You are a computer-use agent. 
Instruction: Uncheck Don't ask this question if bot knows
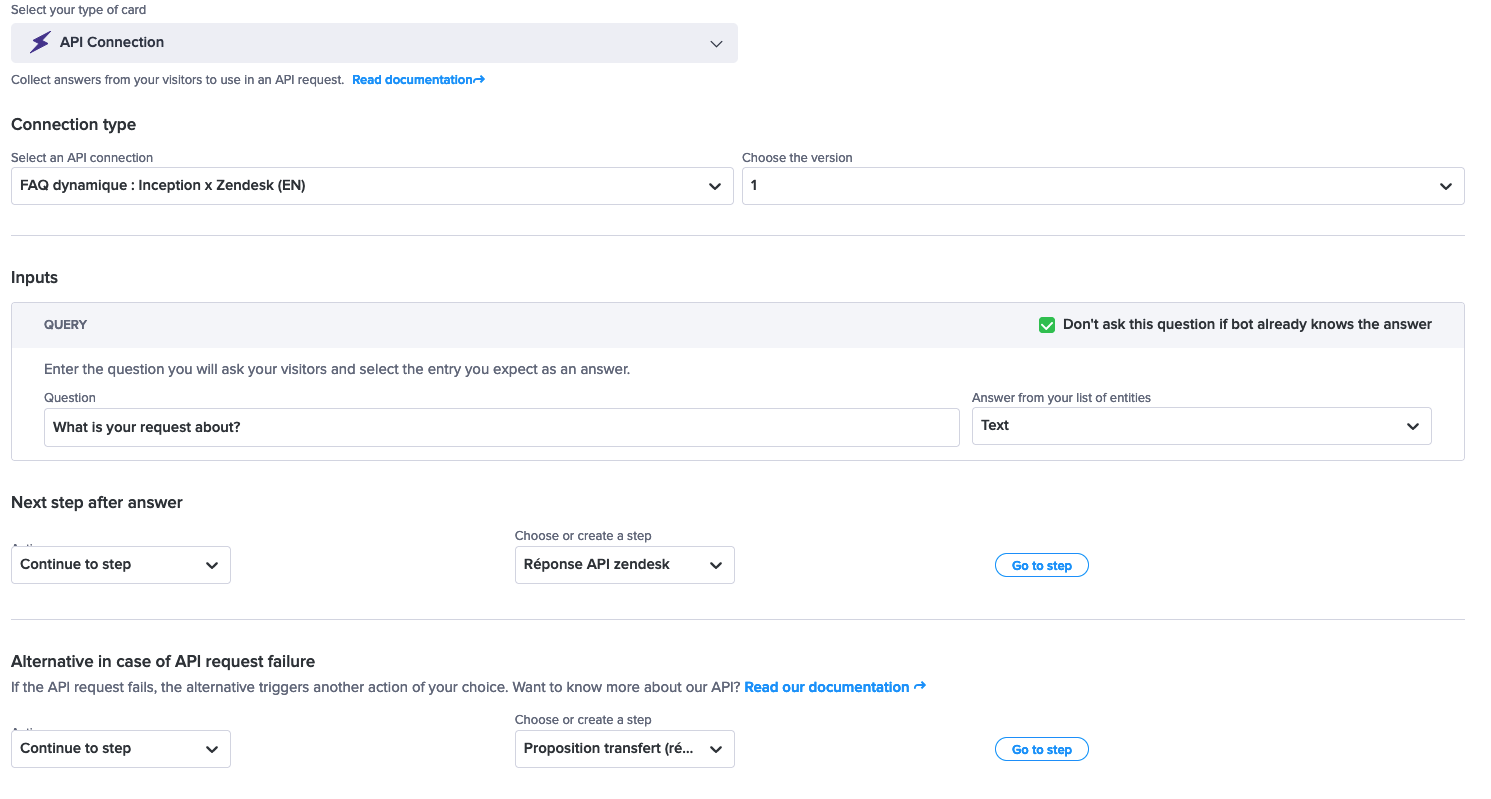click(1047, 325)
